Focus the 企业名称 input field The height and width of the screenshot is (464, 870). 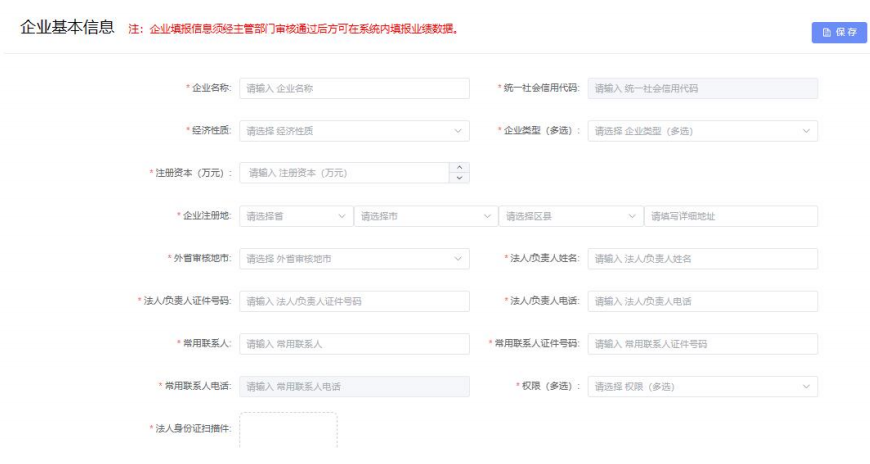(355, 88)
